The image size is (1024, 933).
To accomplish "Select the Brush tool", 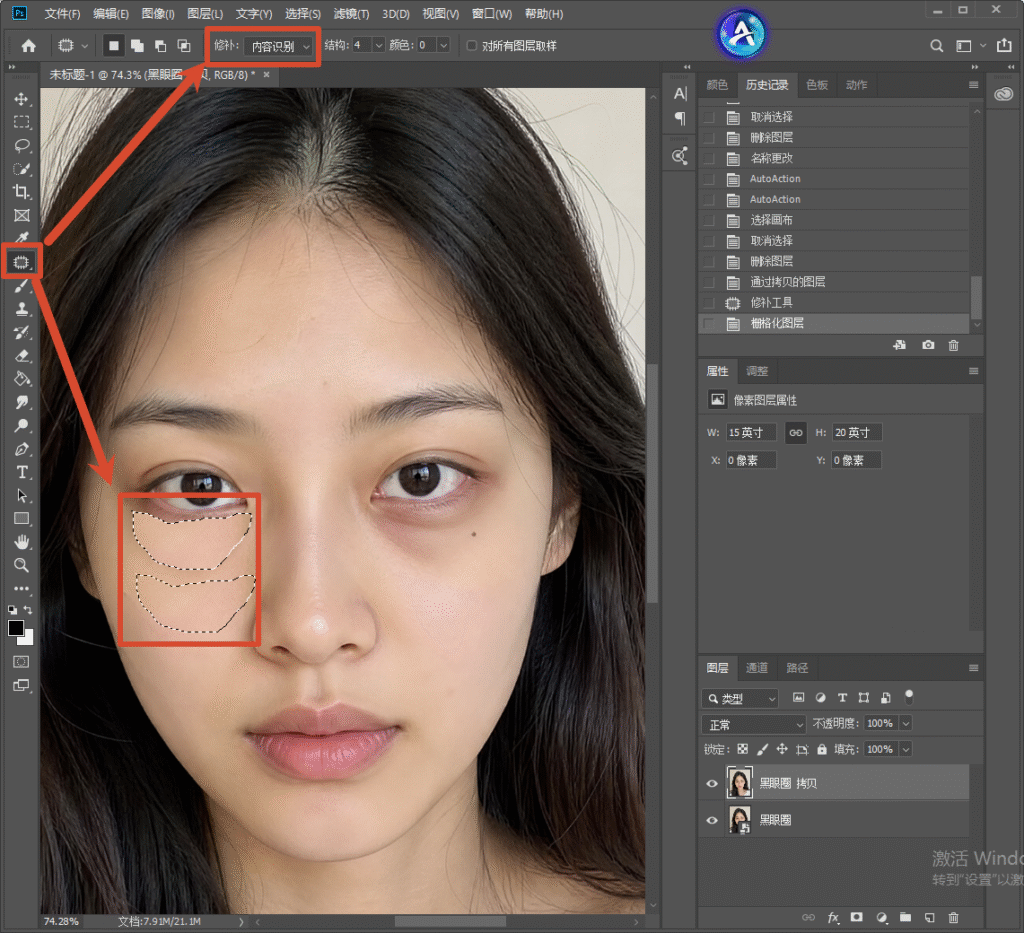I will [x=22, y=285].
